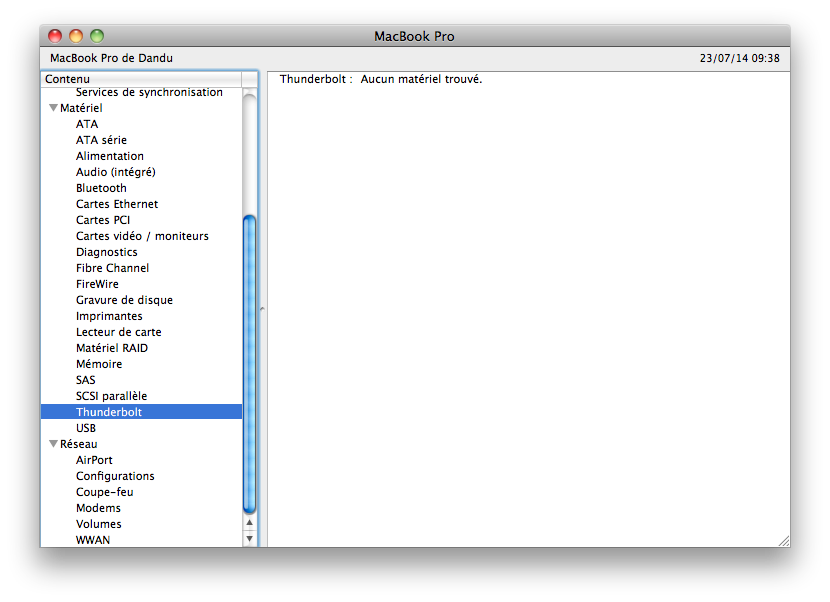The width and height of the screenshot is (830, 602).
Task: Select SCSI parallèle entry
Action: tap(111, 396)
